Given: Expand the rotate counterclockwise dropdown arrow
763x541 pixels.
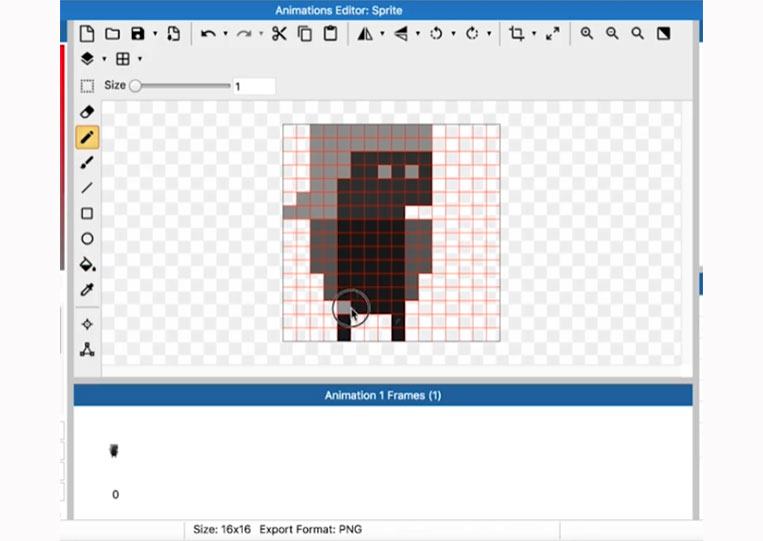Looking at the screenshot, I should point(454,34).
